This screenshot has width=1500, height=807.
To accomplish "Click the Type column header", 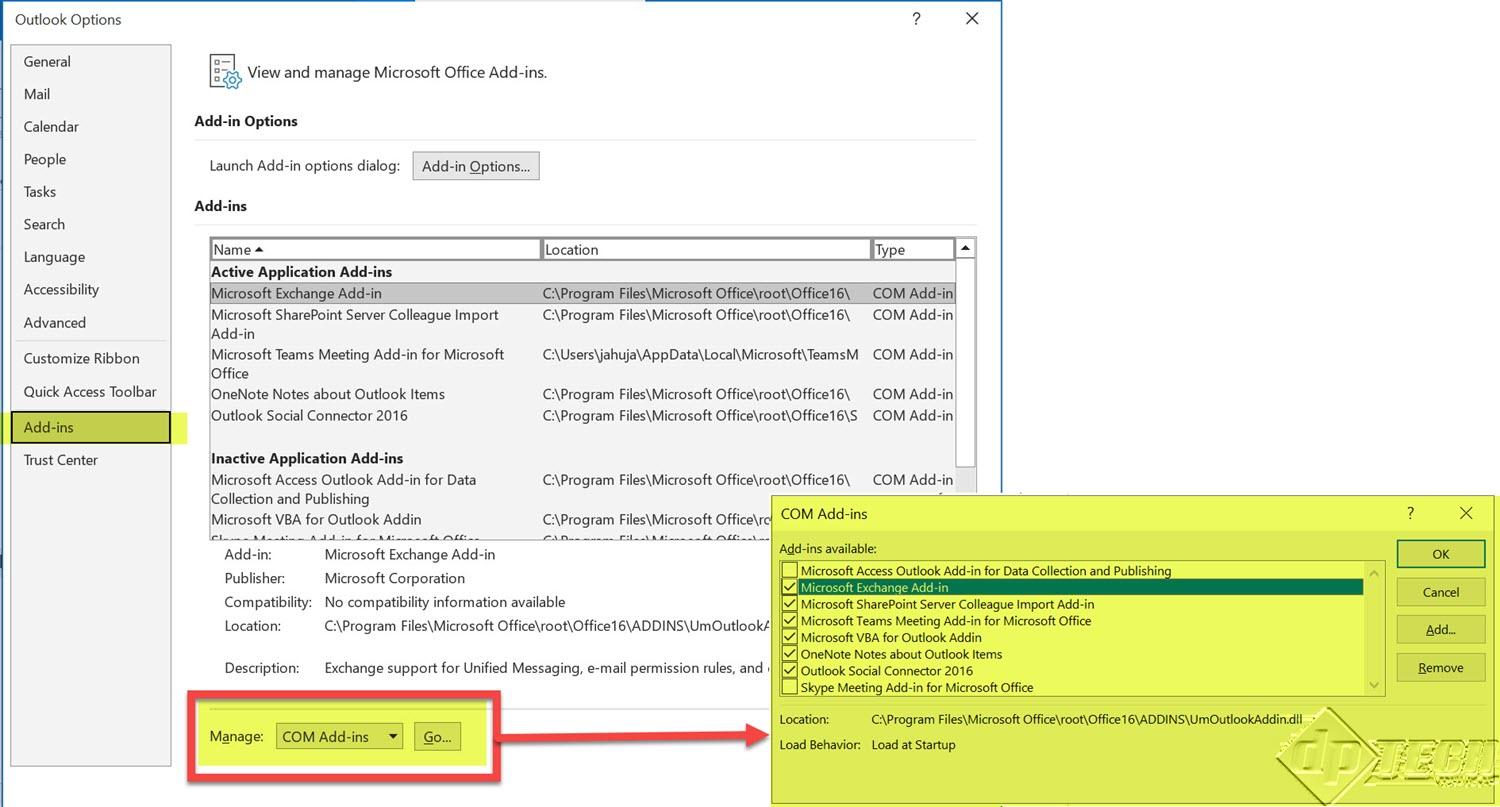I will point(913,249).
